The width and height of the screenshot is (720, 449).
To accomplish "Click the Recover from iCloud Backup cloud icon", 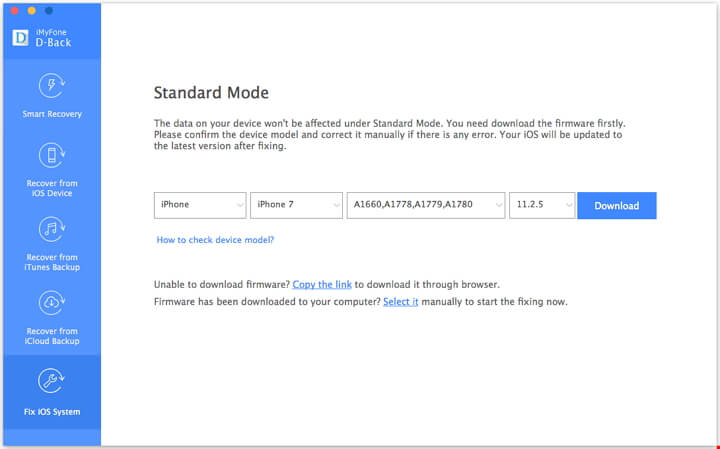I will coord(51,303).
